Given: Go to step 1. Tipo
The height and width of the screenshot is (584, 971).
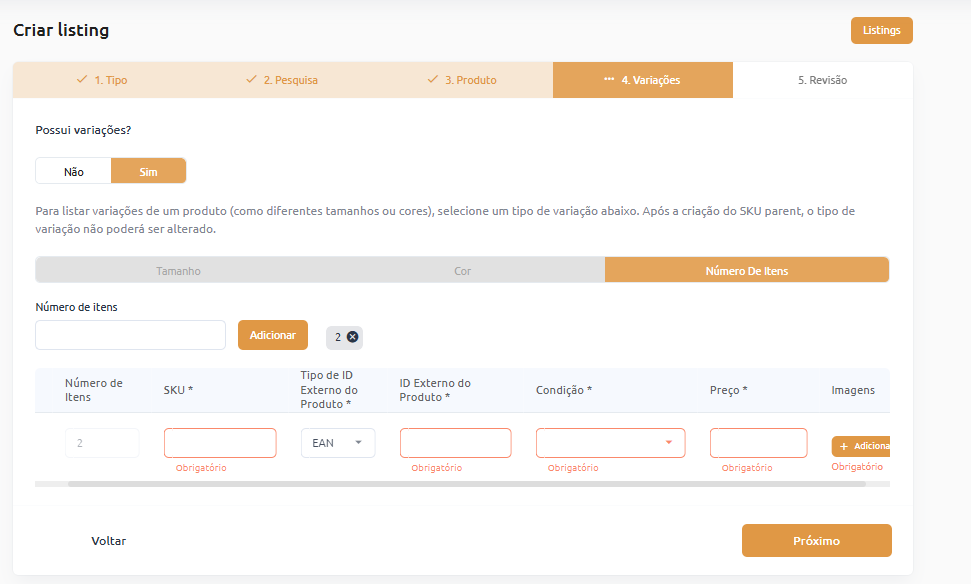Looking at the screenshot, I should (102, 80).
